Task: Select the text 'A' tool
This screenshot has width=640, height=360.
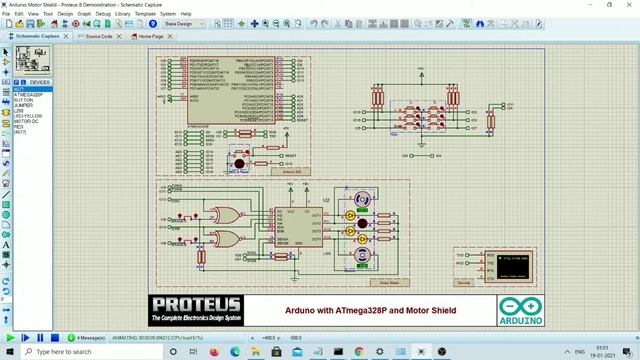Action: click(x=6, y=245)
